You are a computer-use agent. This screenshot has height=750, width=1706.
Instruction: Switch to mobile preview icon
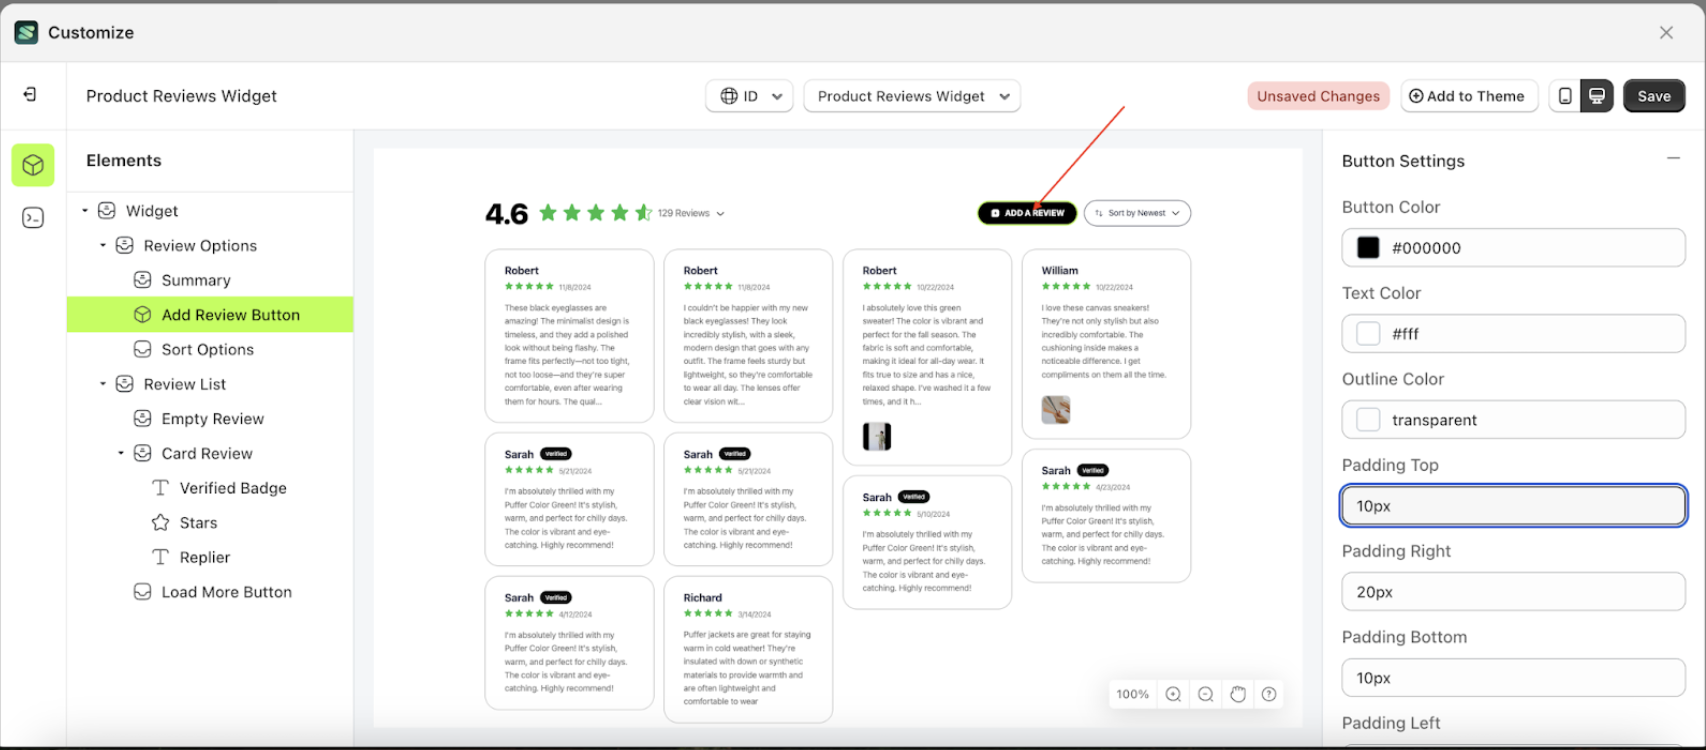point(1565,96)
